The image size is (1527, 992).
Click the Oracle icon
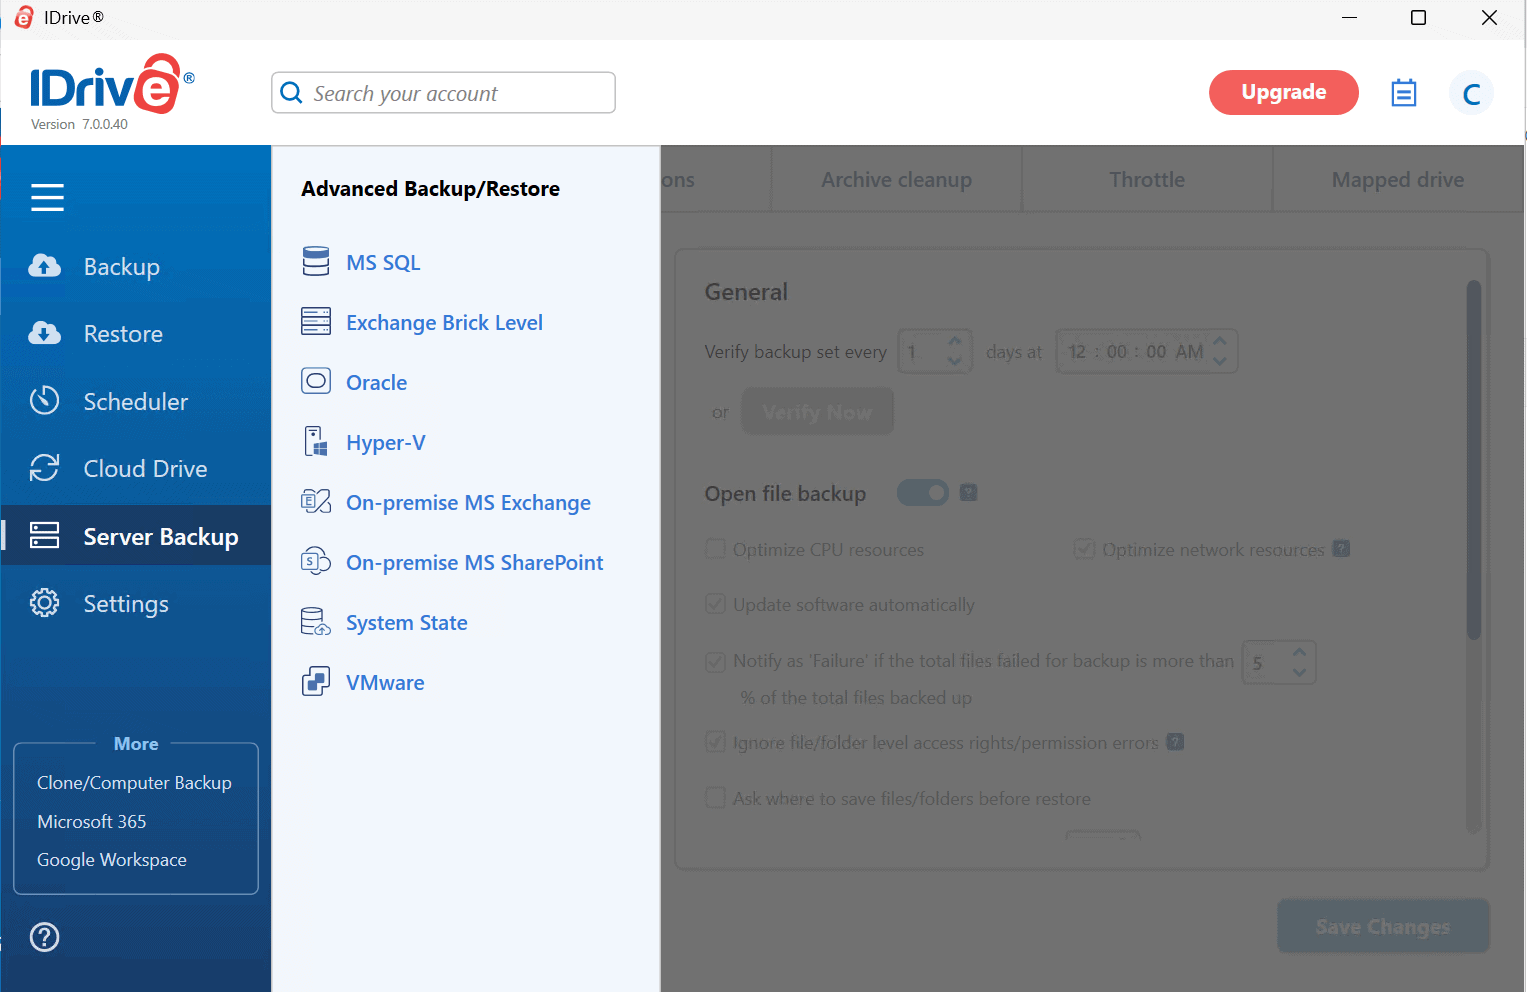point(316,381)
